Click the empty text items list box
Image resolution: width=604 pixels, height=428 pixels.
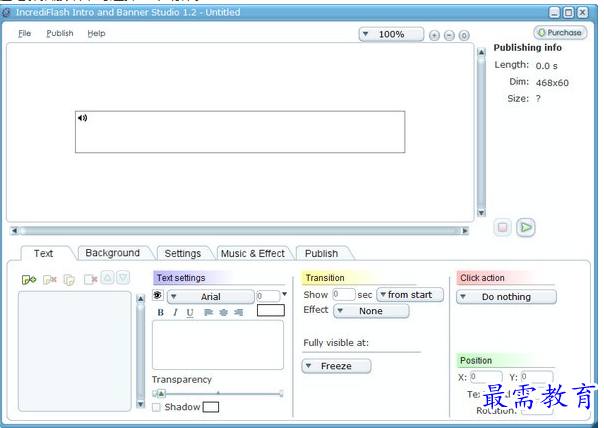75,351
